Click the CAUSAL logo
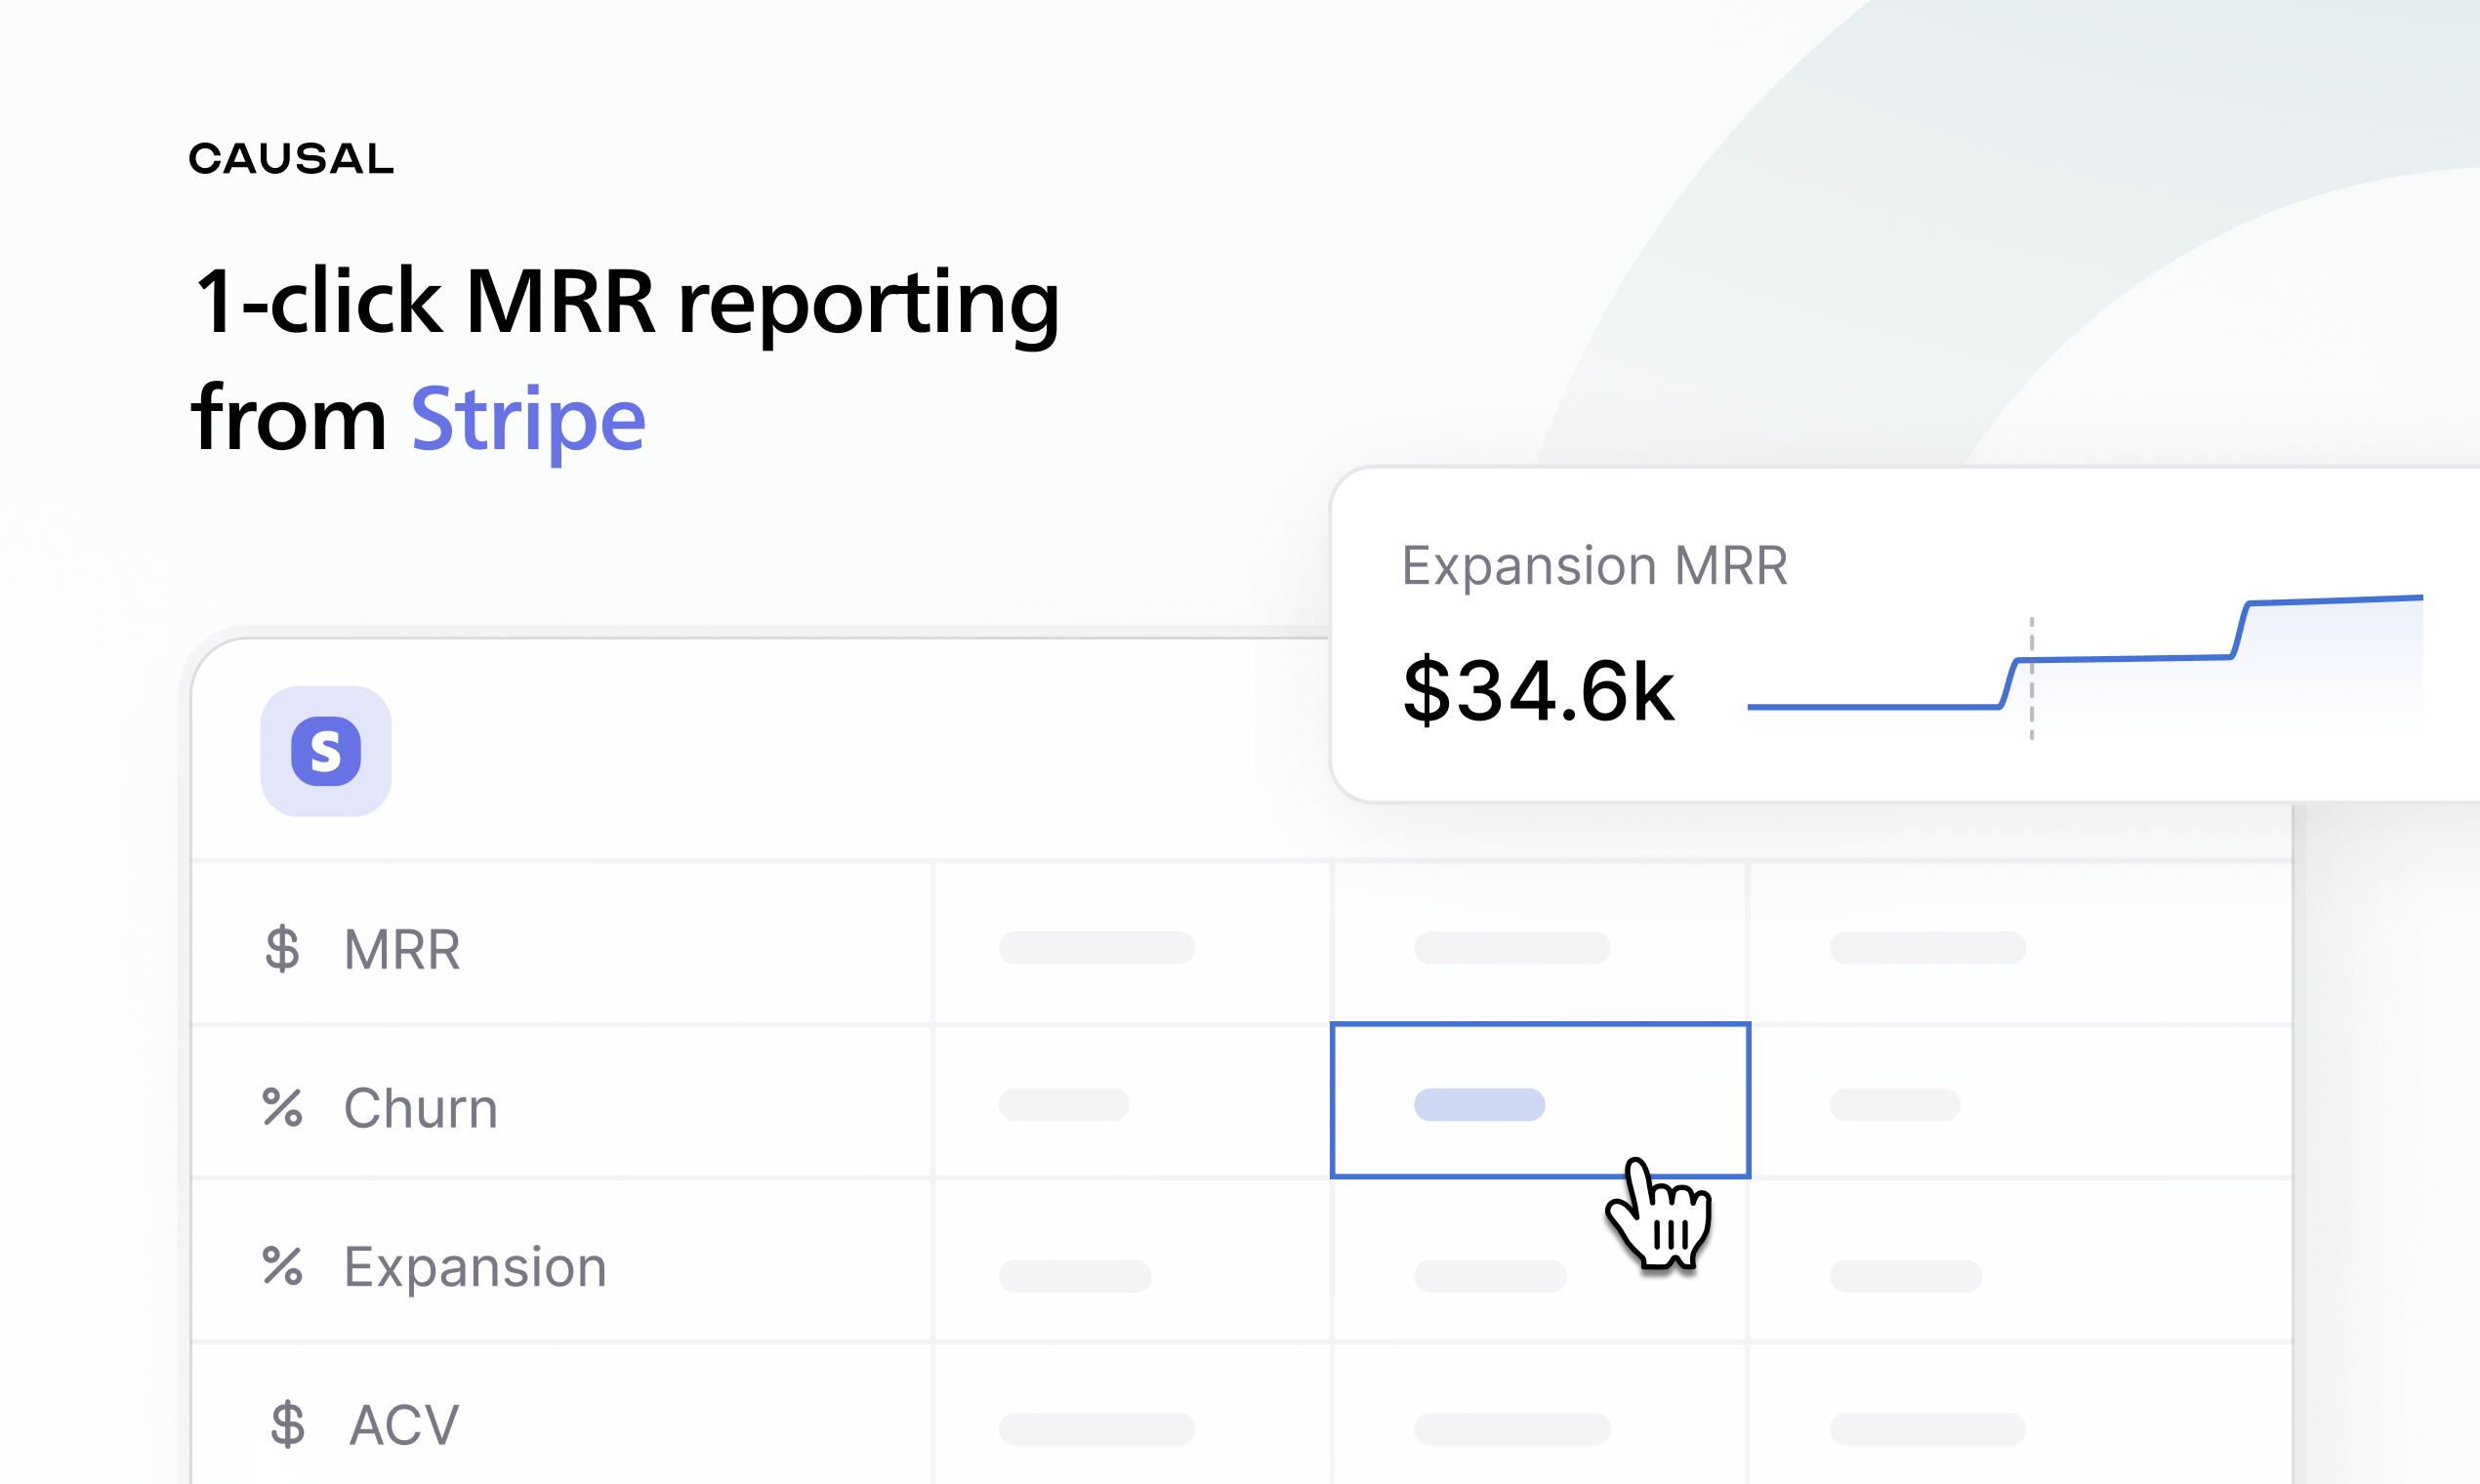 tap(291, 159)
